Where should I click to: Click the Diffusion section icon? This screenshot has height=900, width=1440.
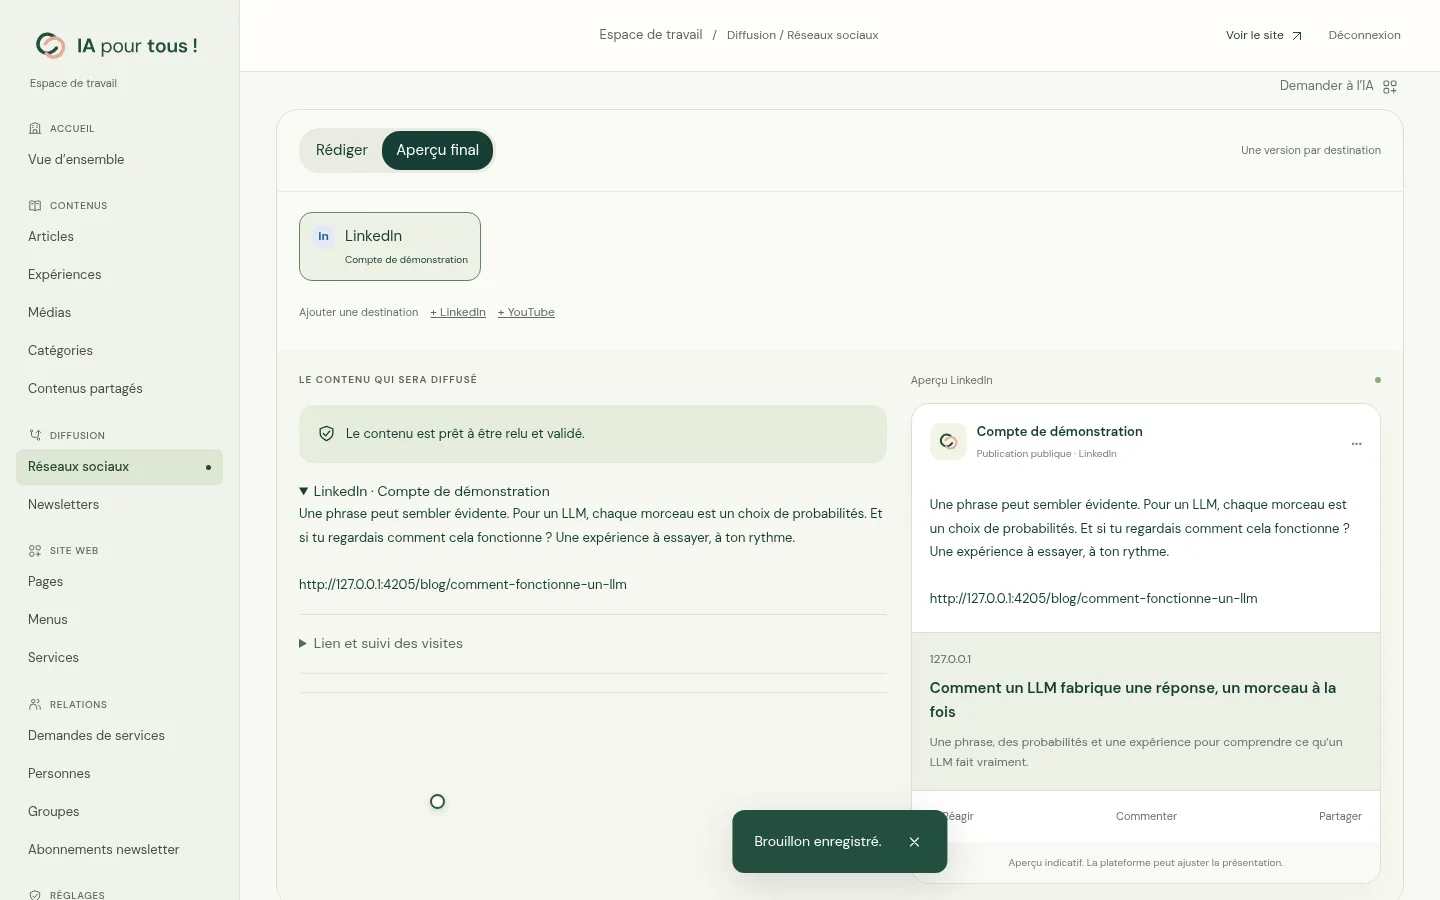click(x=35, y=435)
